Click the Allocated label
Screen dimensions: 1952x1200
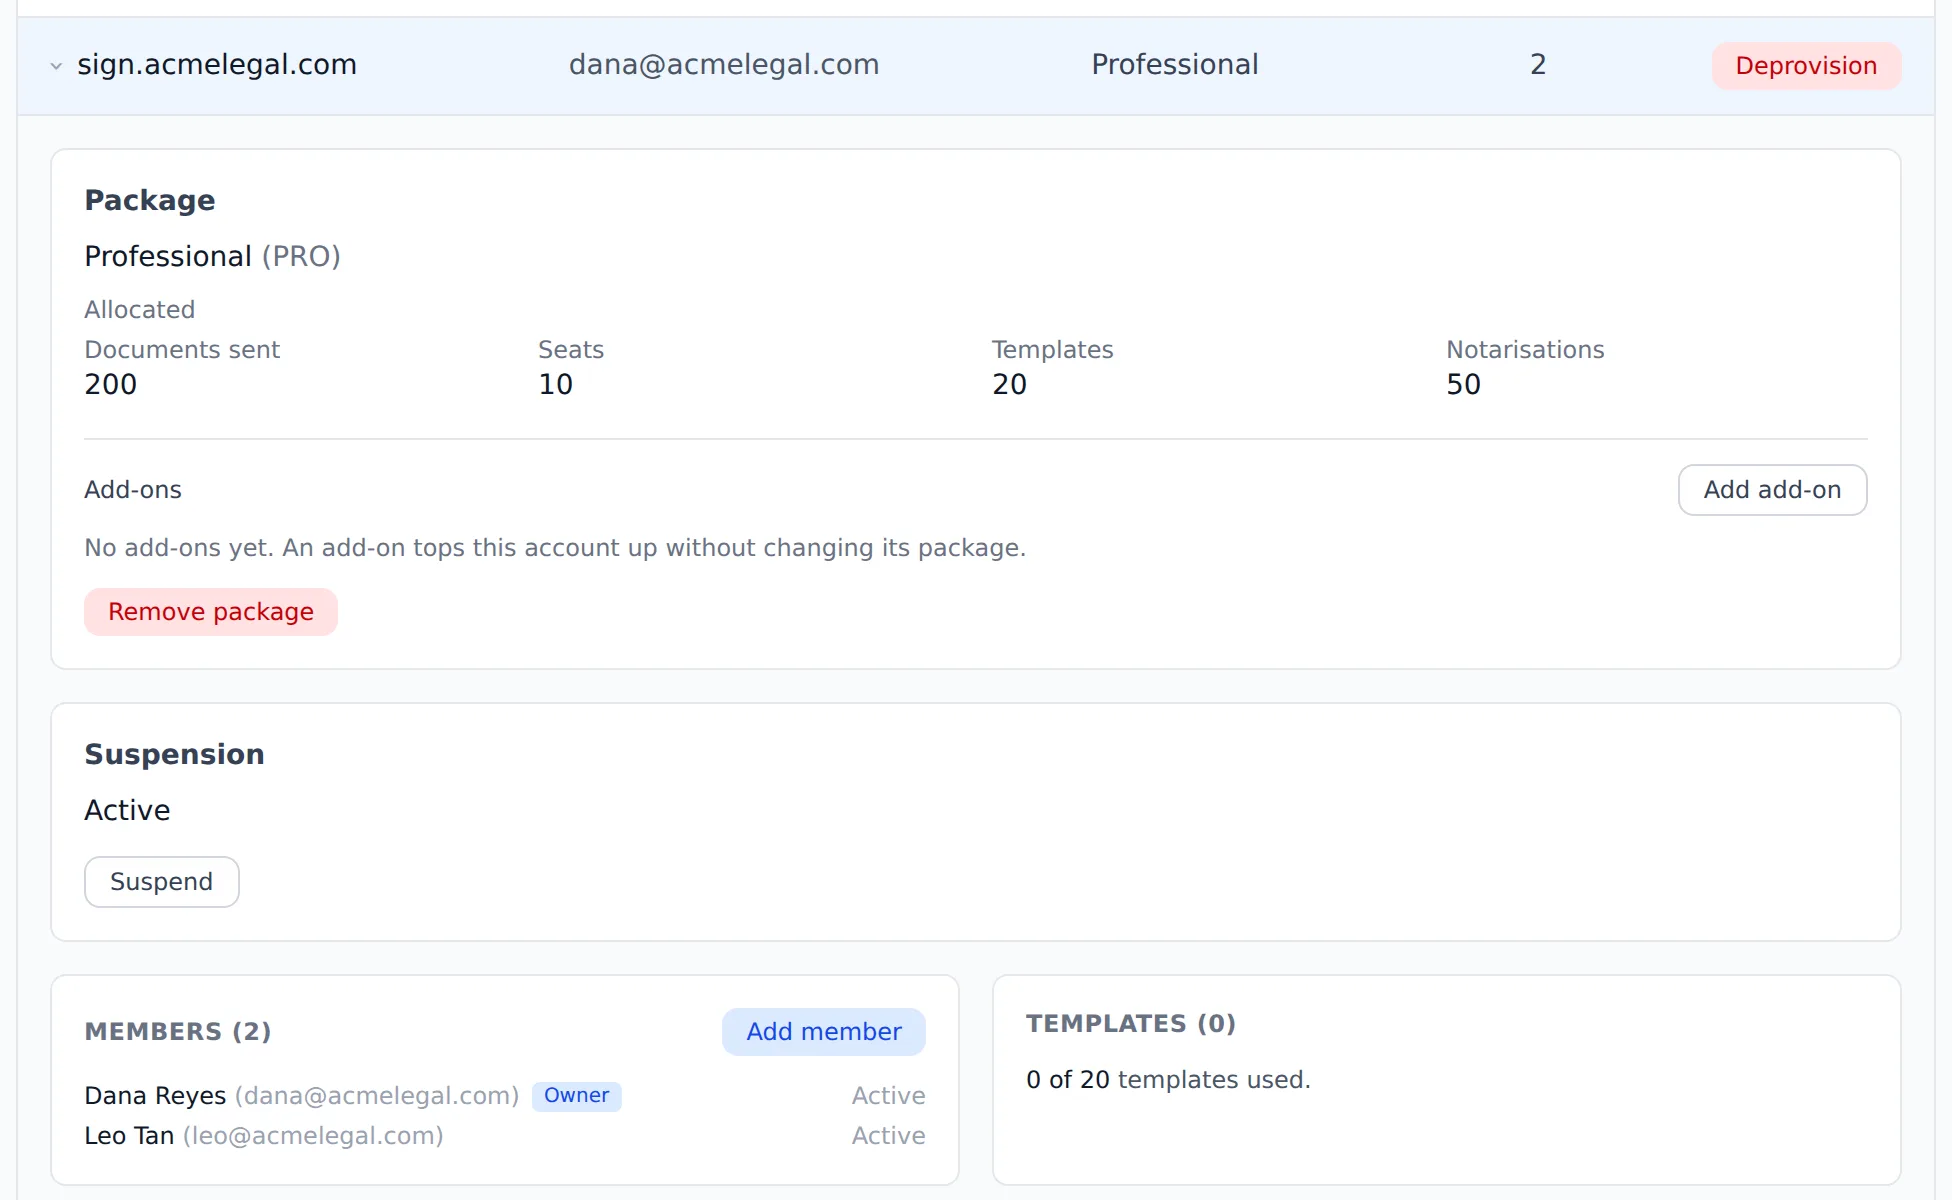click(x=140, y=310)
